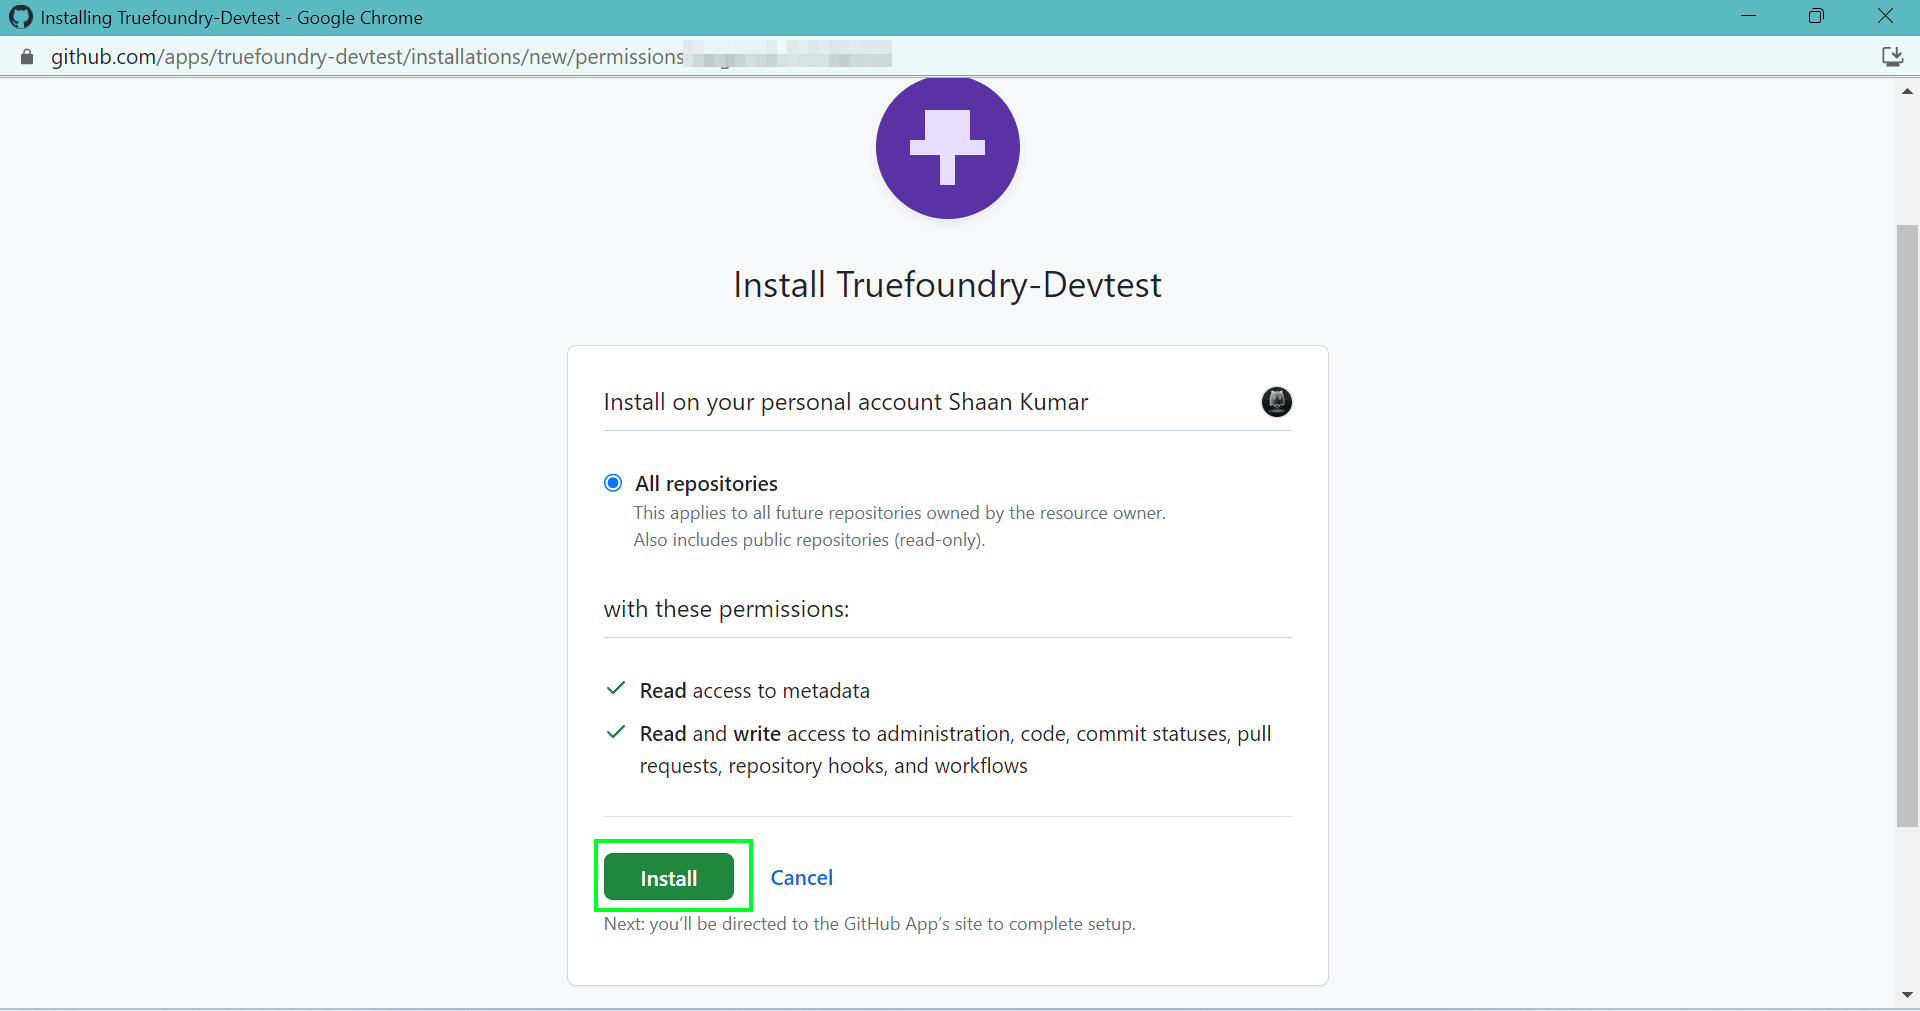Click the green Install button
Viewport: 1920px width, 1011px height.
(669, 878)
